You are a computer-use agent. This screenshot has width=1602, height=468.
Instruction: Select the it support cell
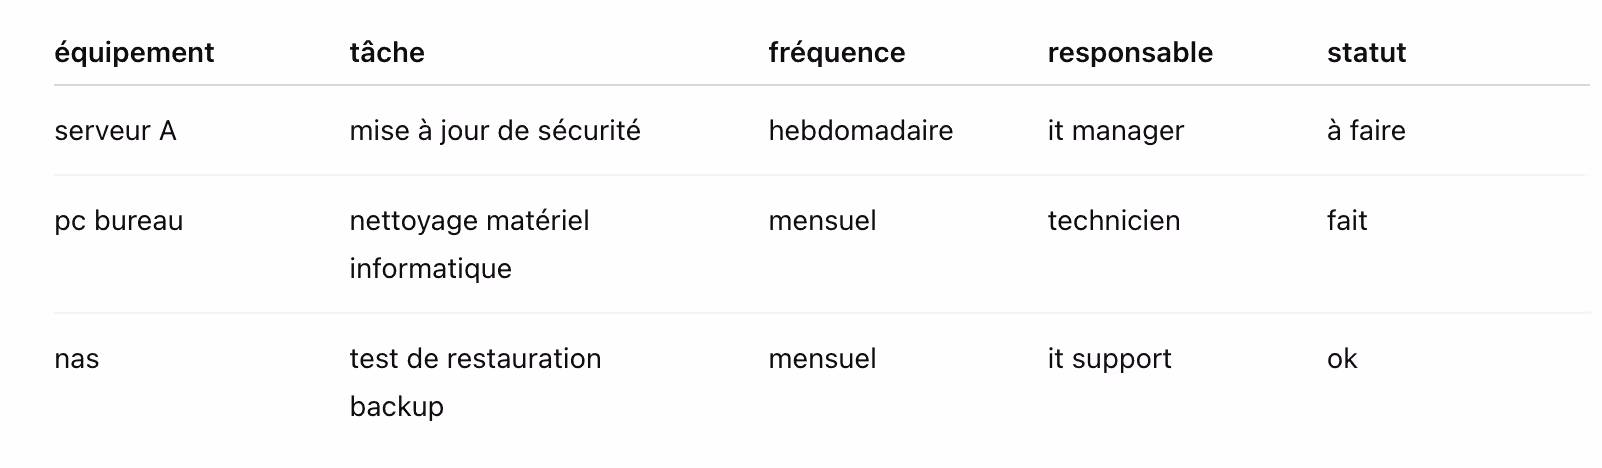[x=1109, y=359]
